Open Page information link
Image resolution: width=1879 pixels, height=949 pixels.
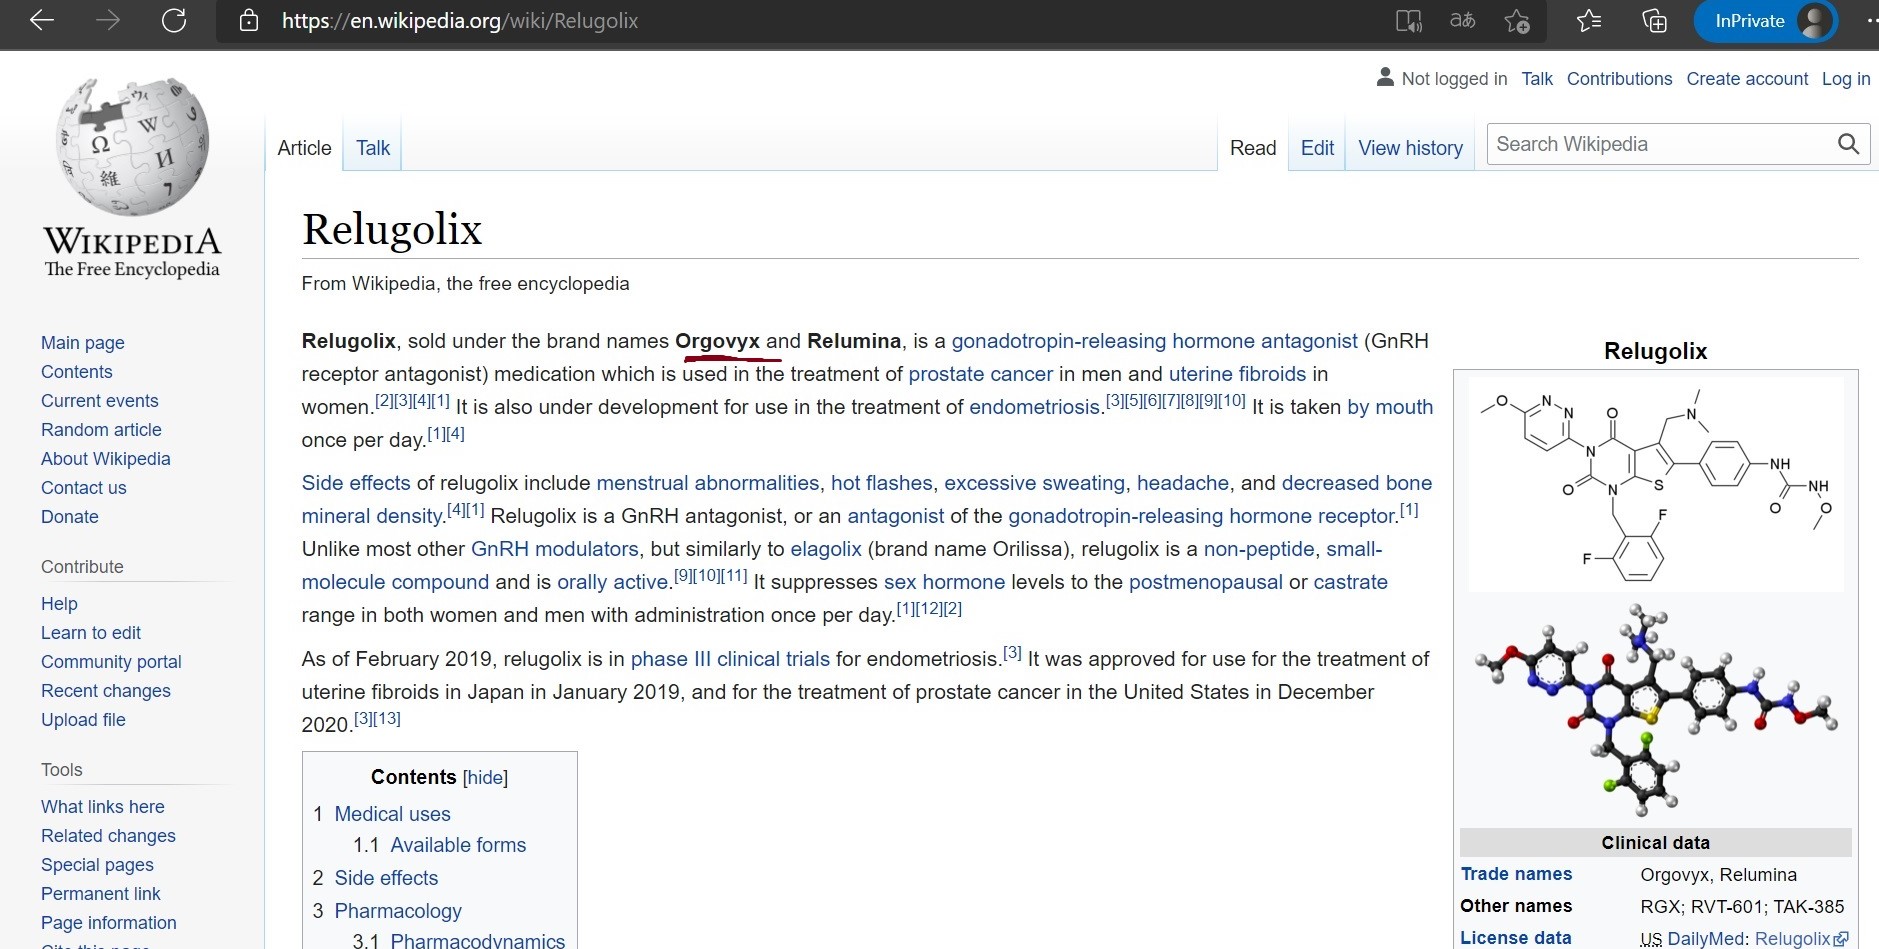pyautogui.click(x=109, y=923)
